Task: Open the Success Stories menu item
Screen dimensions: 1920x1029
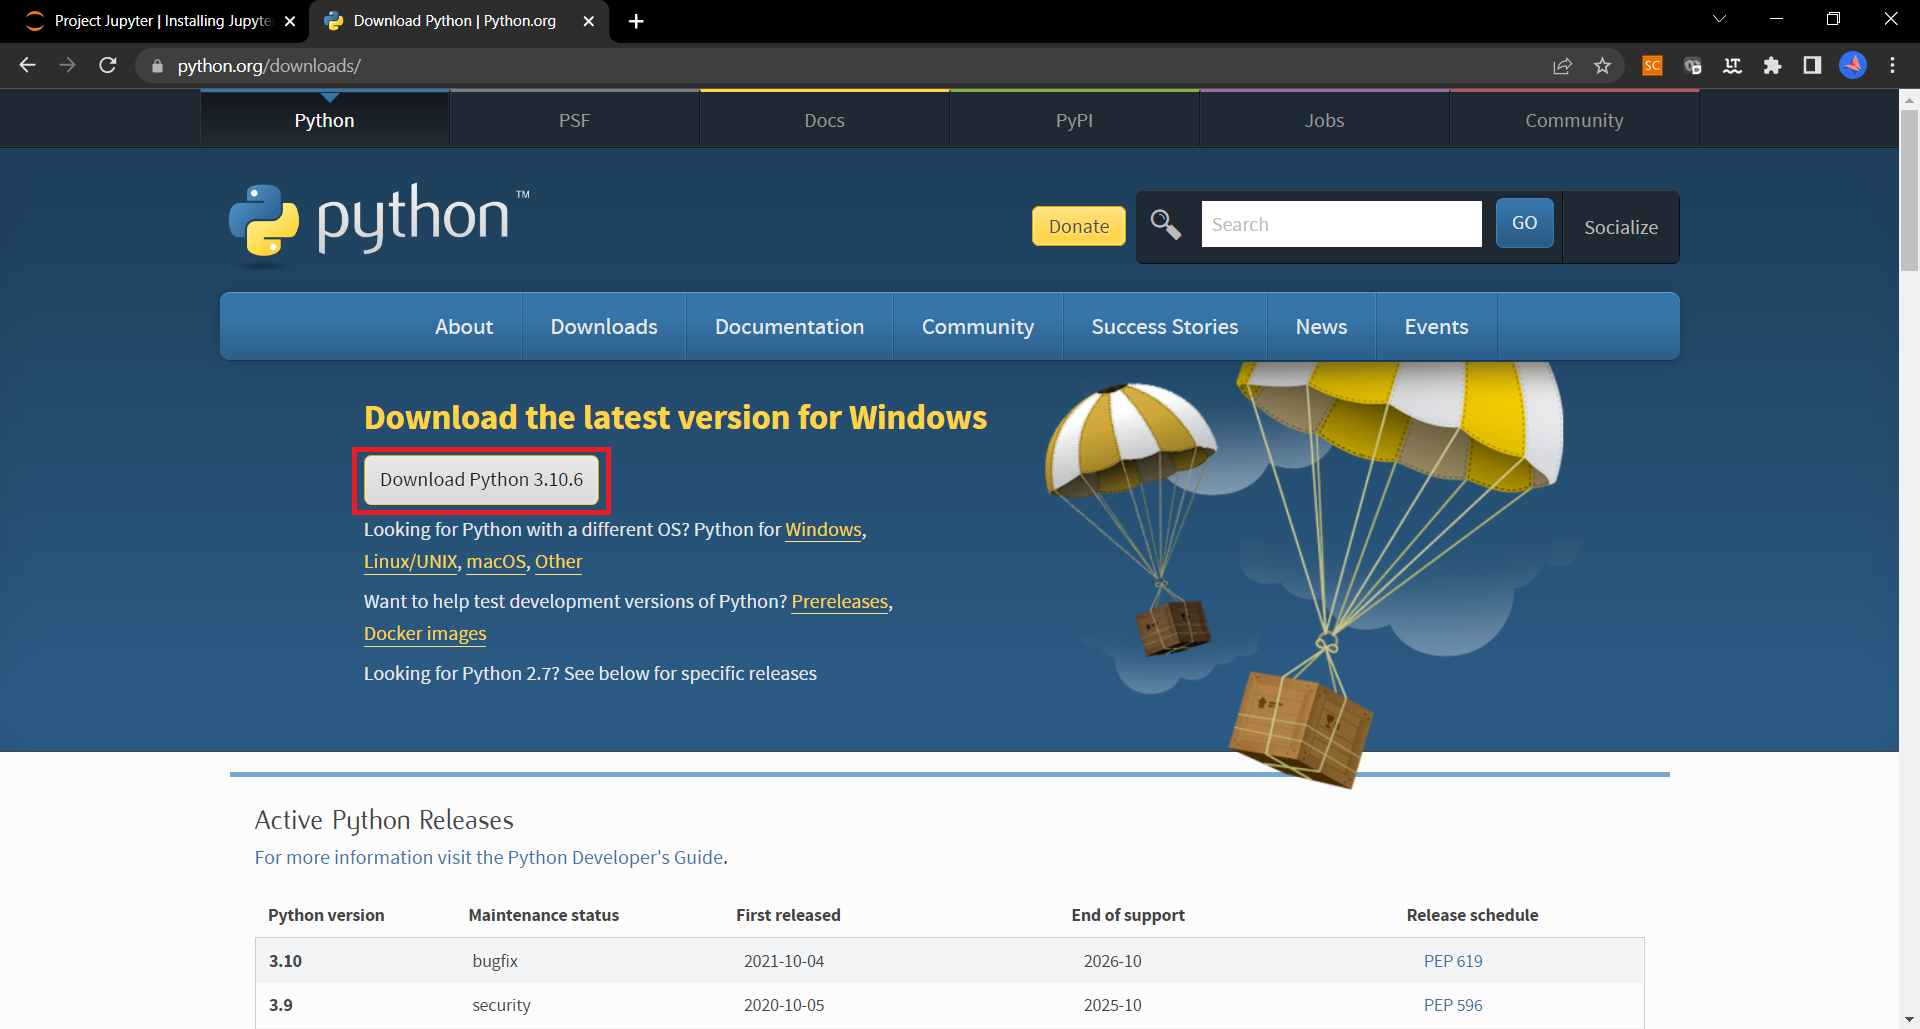Action: 1165,327
